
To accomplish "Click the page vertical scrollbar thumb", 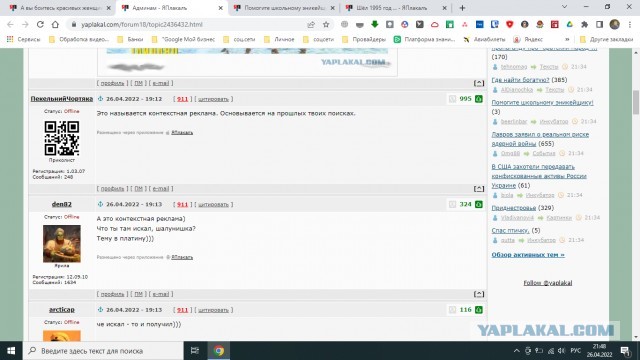I will point(636,102).
